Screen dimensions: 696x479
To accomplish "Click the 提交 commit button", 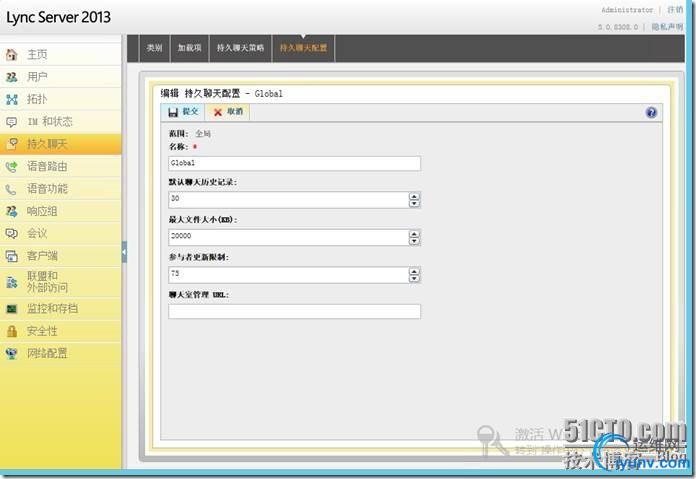I will [183, 112].
